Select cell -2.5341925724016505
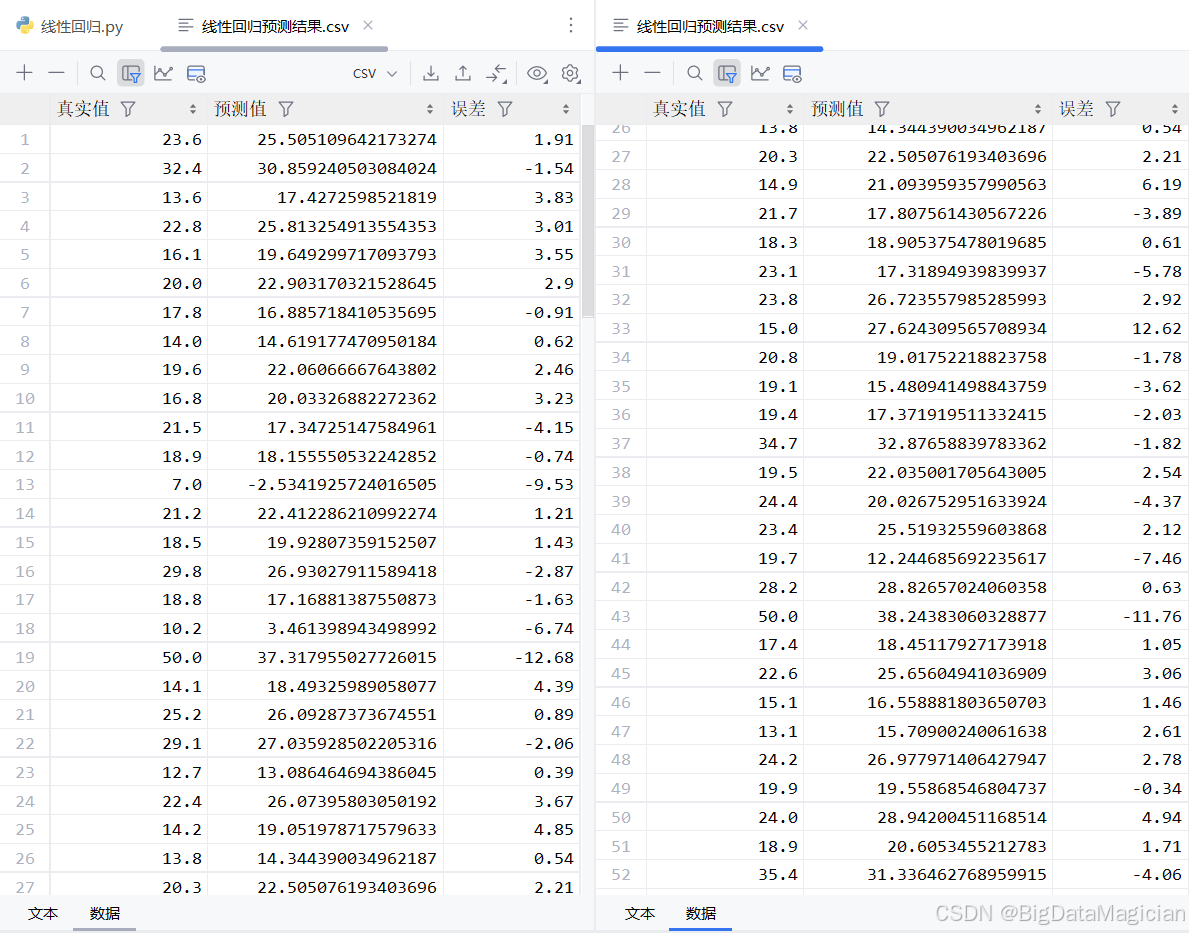The width and height of the screenshot is (1189, 933). [325, 485]
